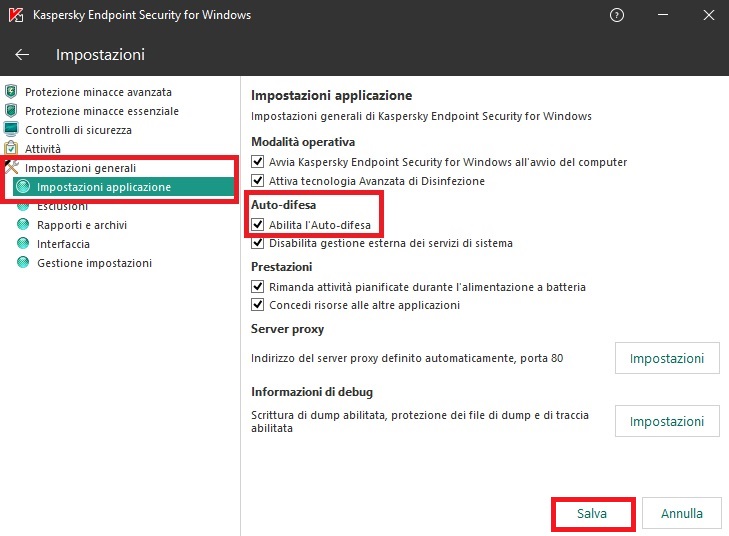Go back with the left arrow icon

22,55
